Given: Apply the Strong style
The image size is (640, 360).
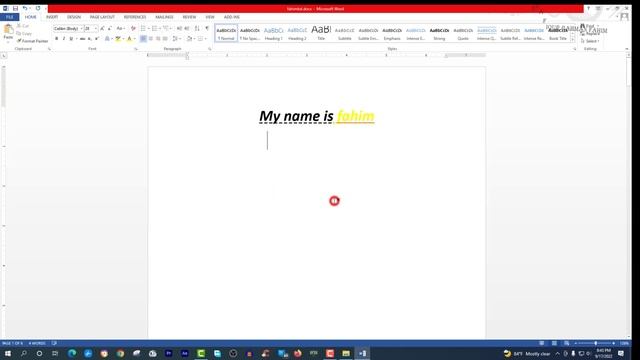Looking at the screenshot, I should (x=439, y=33).
